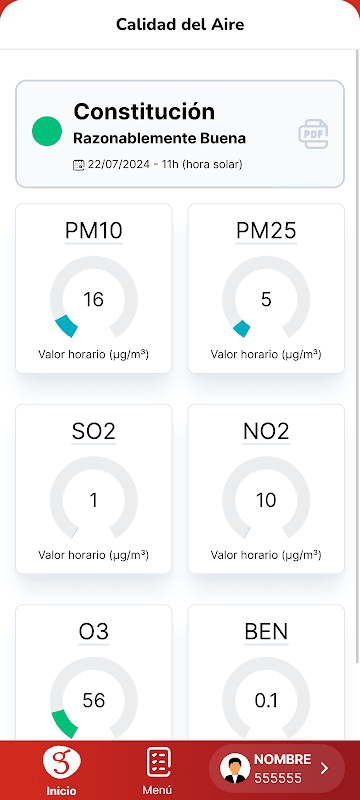Click the BEN gauge showing 0.1

tap(266, 699)
